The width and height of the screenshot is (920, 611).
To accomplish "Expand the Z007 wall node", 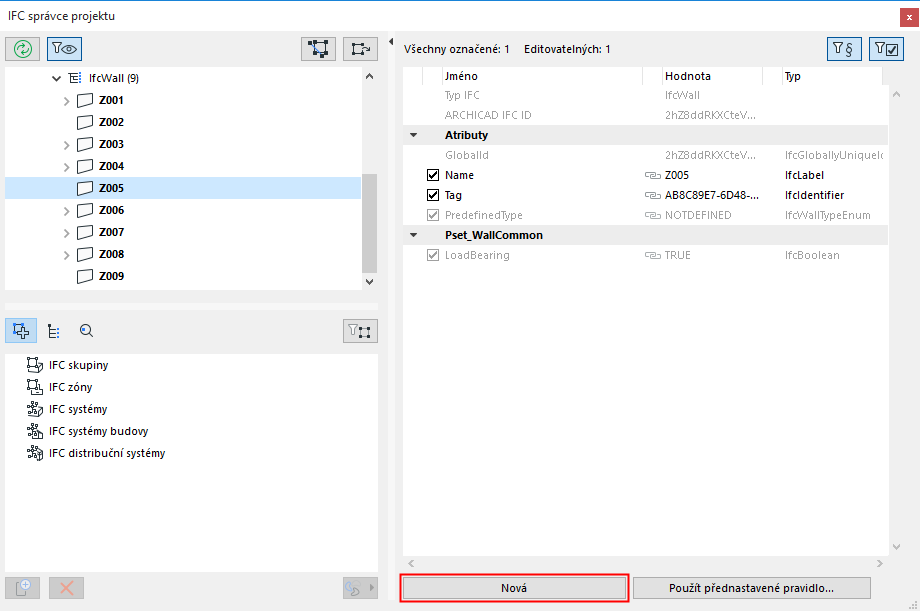I will pyautogui.click(x=66, y=233).
